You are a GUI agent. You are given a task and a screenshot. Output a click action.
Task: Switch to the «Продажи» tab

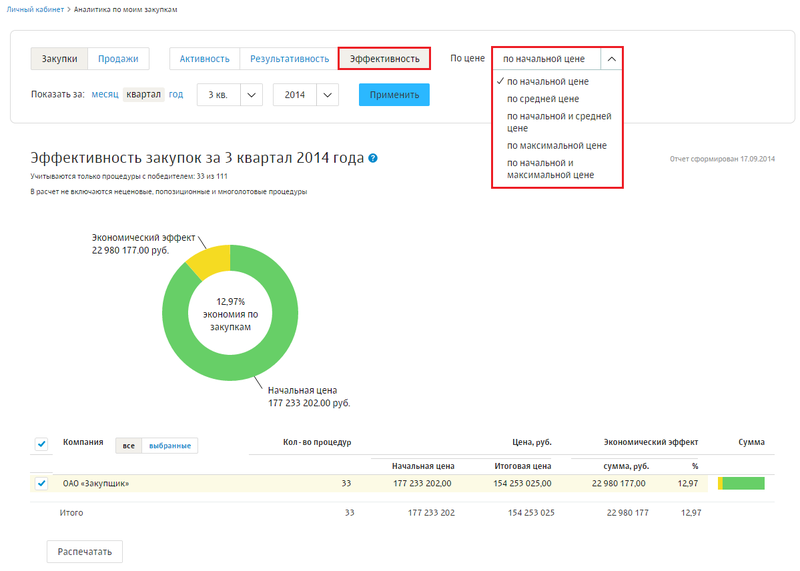tap(118, 59)
